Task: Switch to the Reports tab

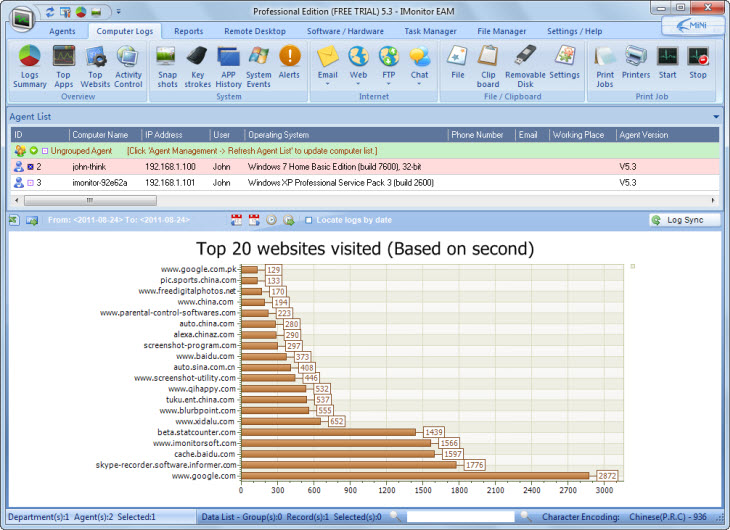Action: pyautogui.click(x=188, y=32)
